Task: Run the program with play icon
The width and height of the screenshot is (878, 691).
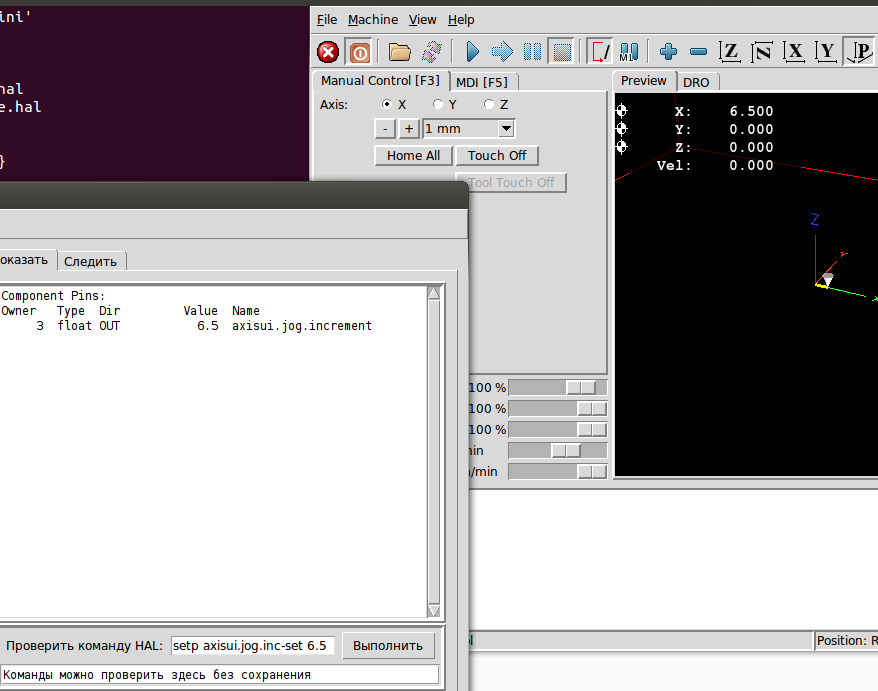Action: point(473,52)
